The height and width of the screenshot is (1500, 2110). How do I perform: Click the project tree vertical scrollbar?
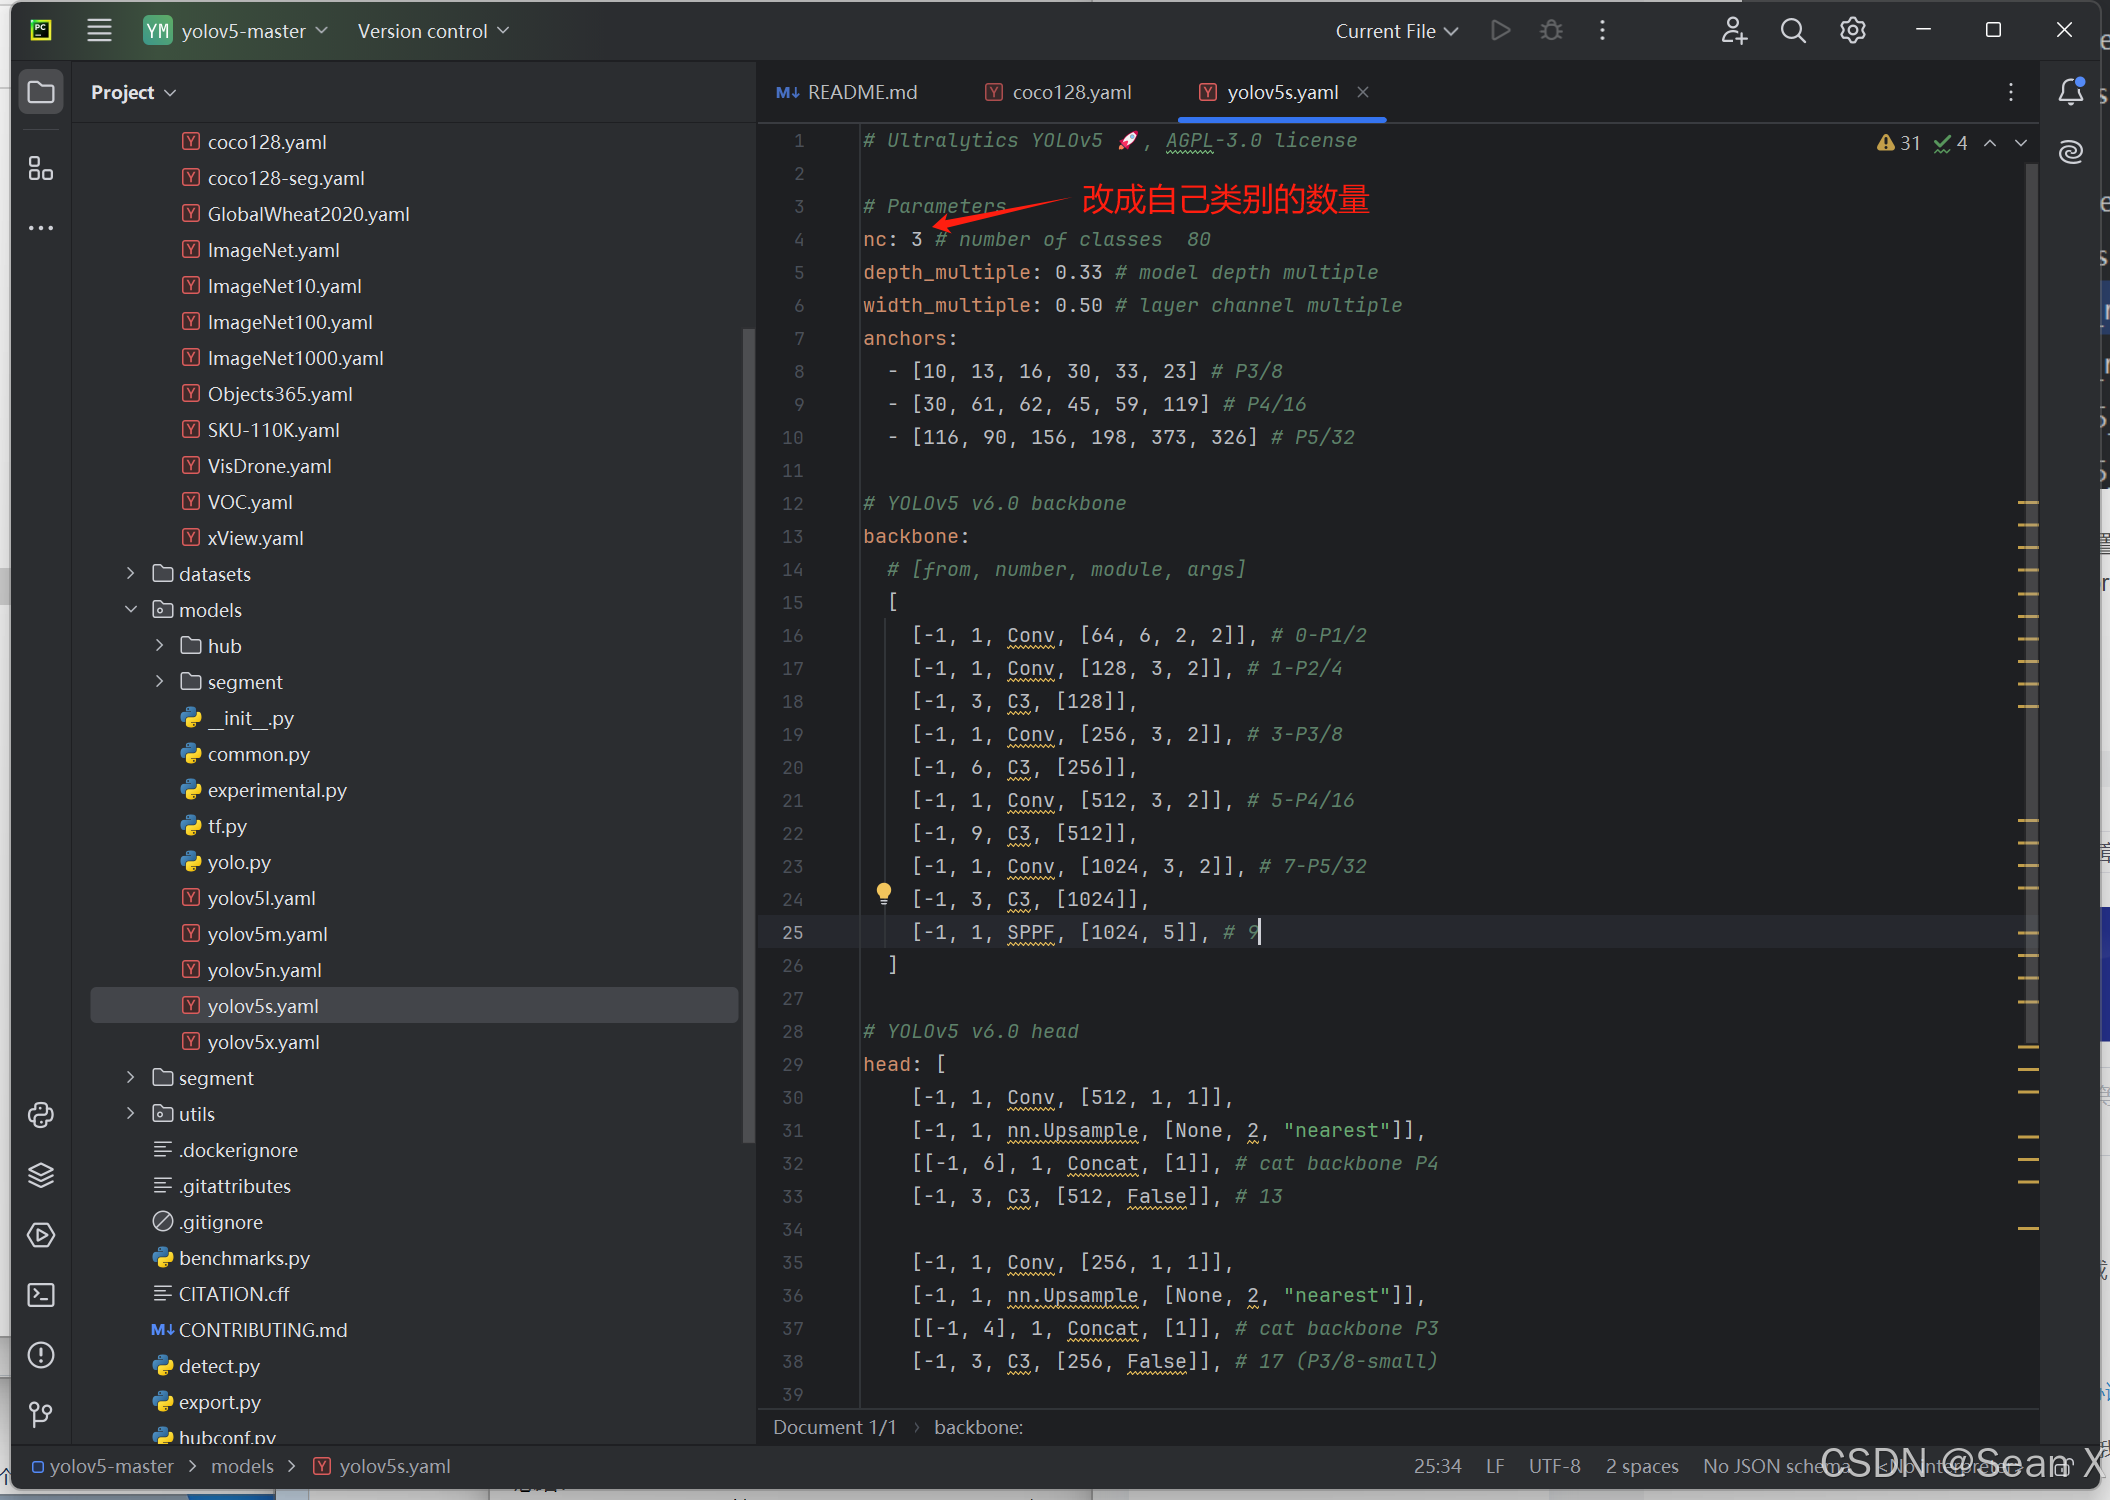pos(748,734)
